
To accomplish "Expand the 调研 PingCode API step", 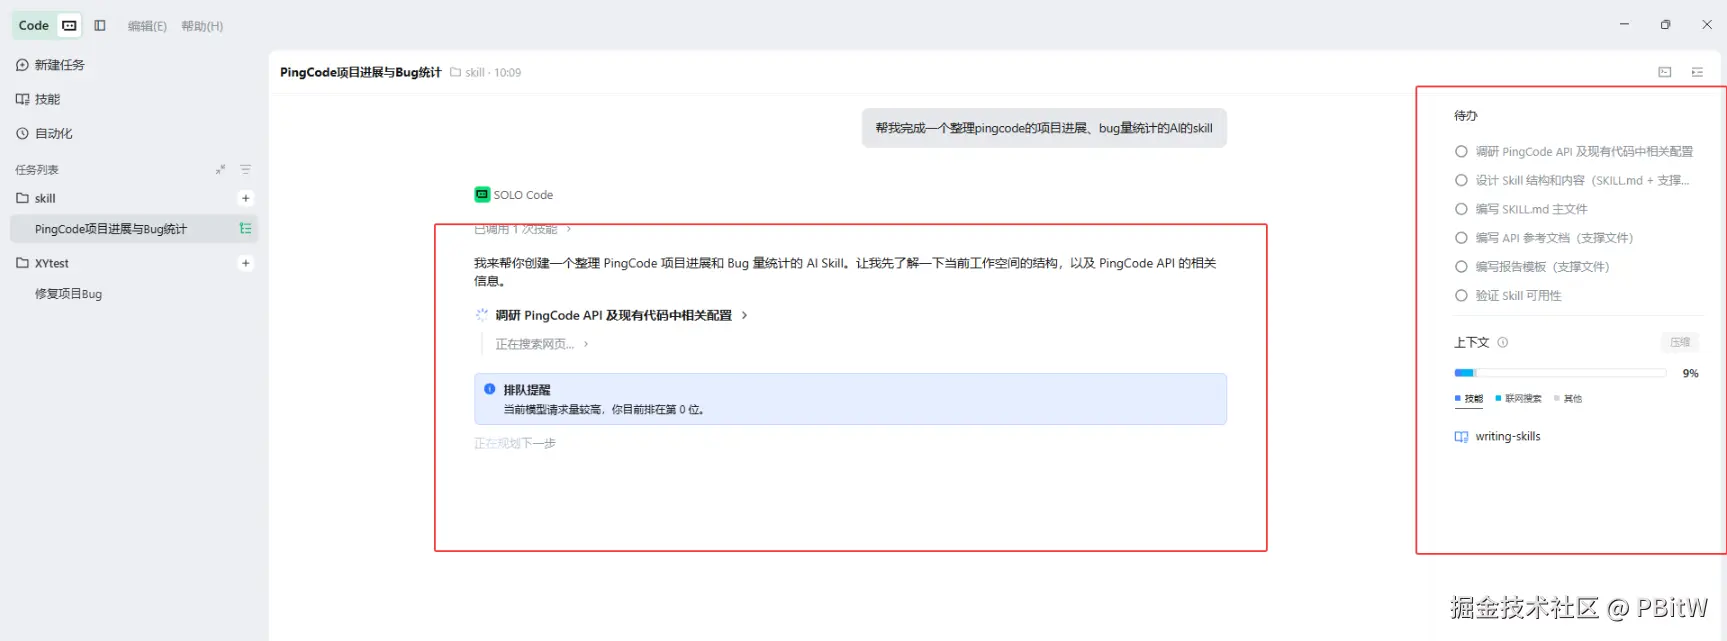I will 621,315.
